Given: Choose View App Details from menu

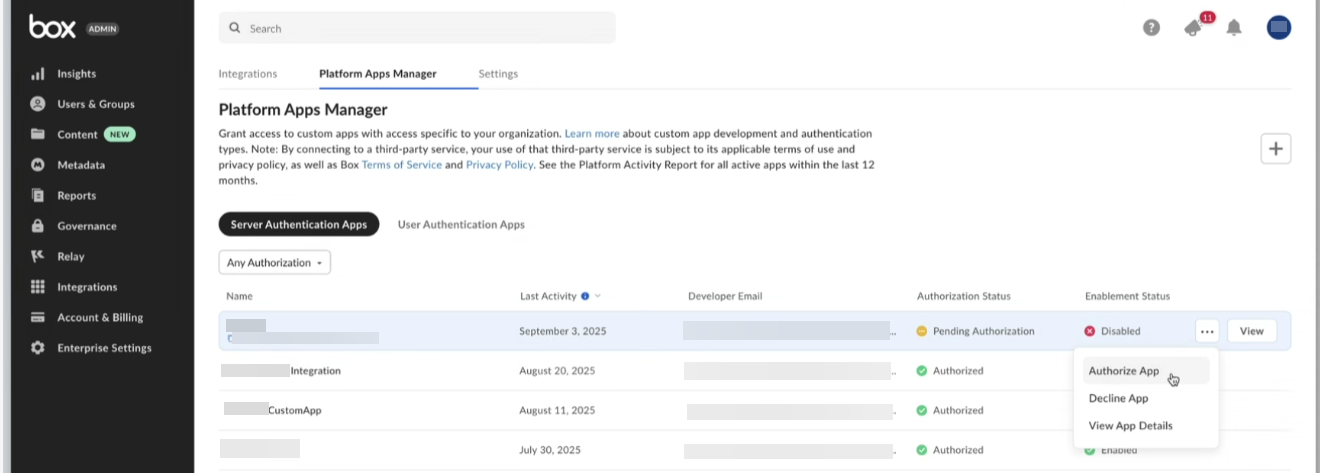Looking at the screenshot, I should 1131,426.
